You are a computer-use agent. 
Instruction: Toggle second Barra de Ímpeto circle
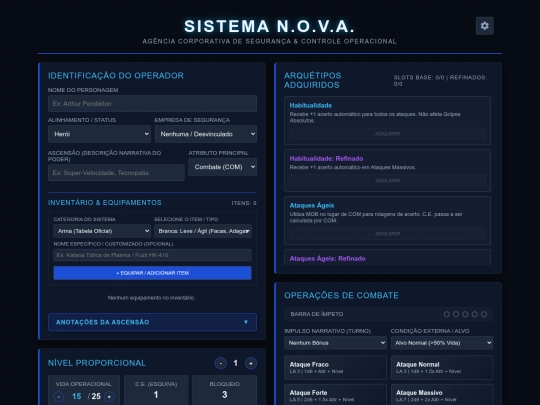(456, 314)
